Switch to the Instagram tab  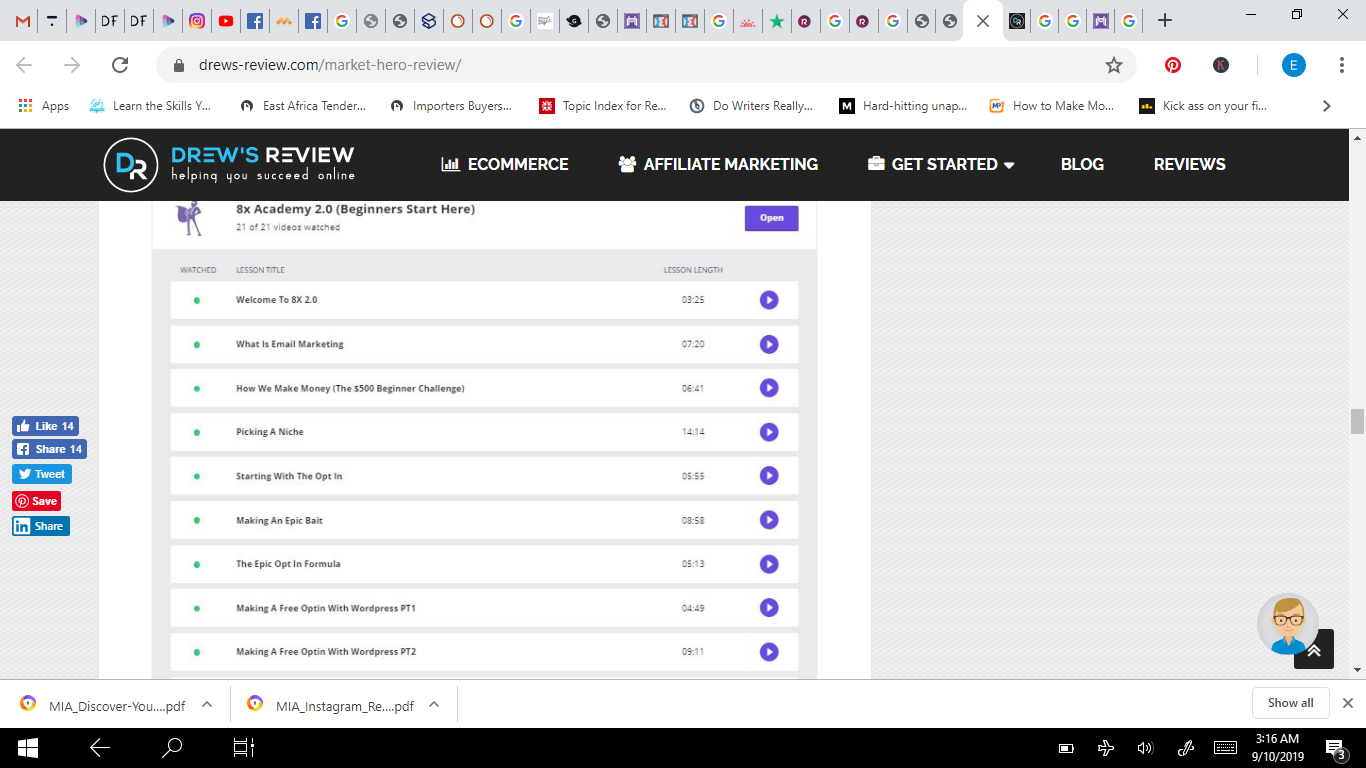click(x=198, y=20)
